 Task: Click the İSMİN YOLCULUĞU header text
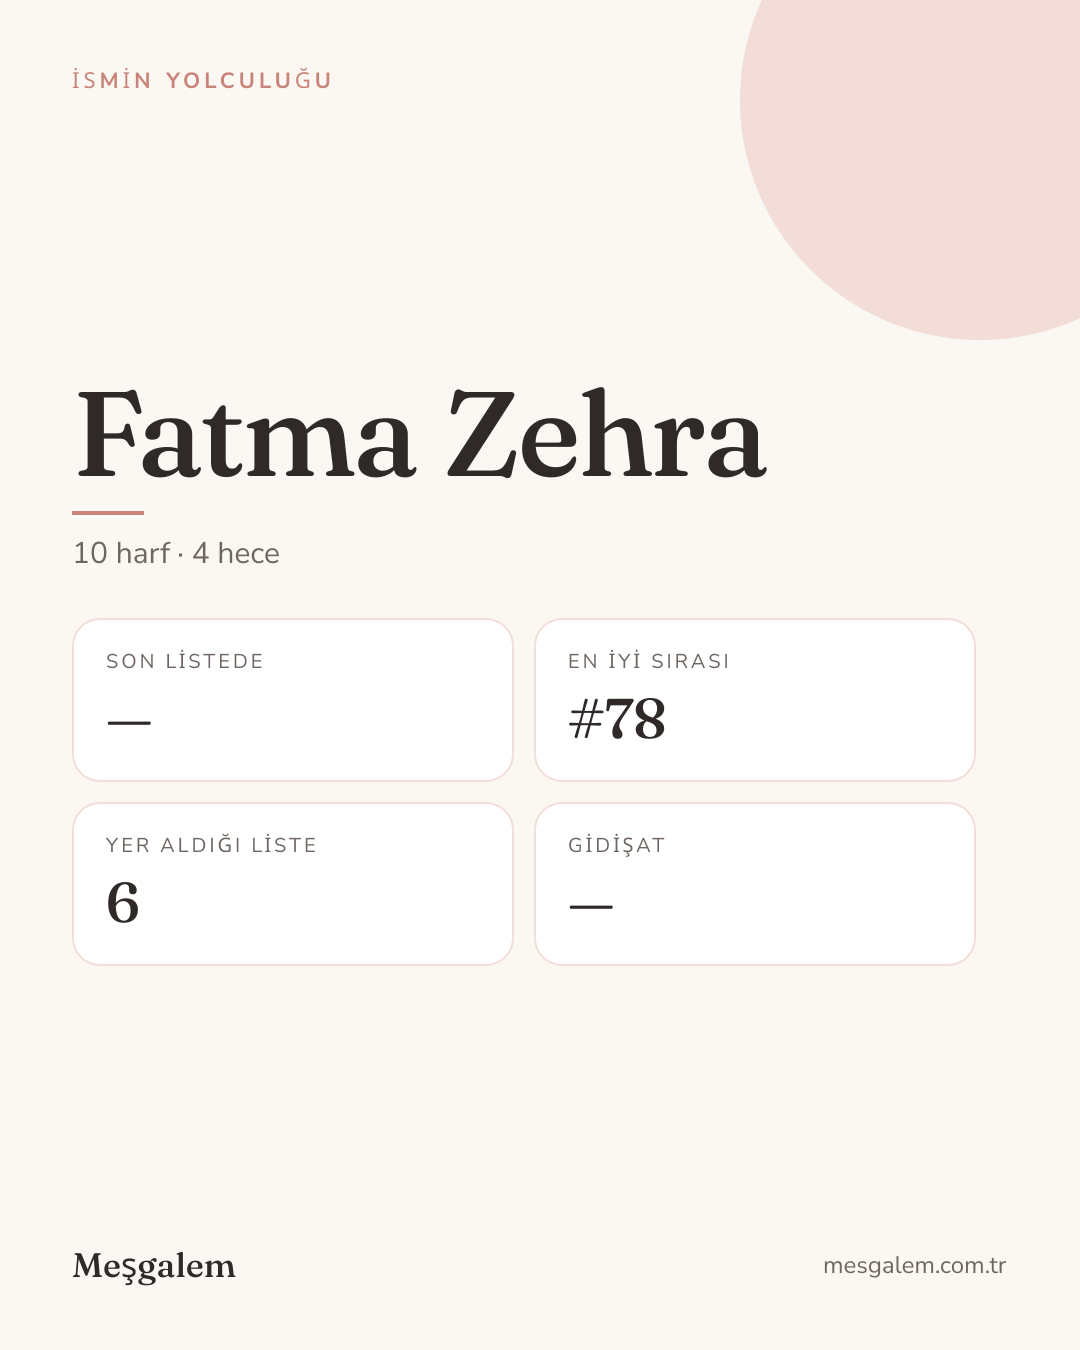click(x=202, y=80)
